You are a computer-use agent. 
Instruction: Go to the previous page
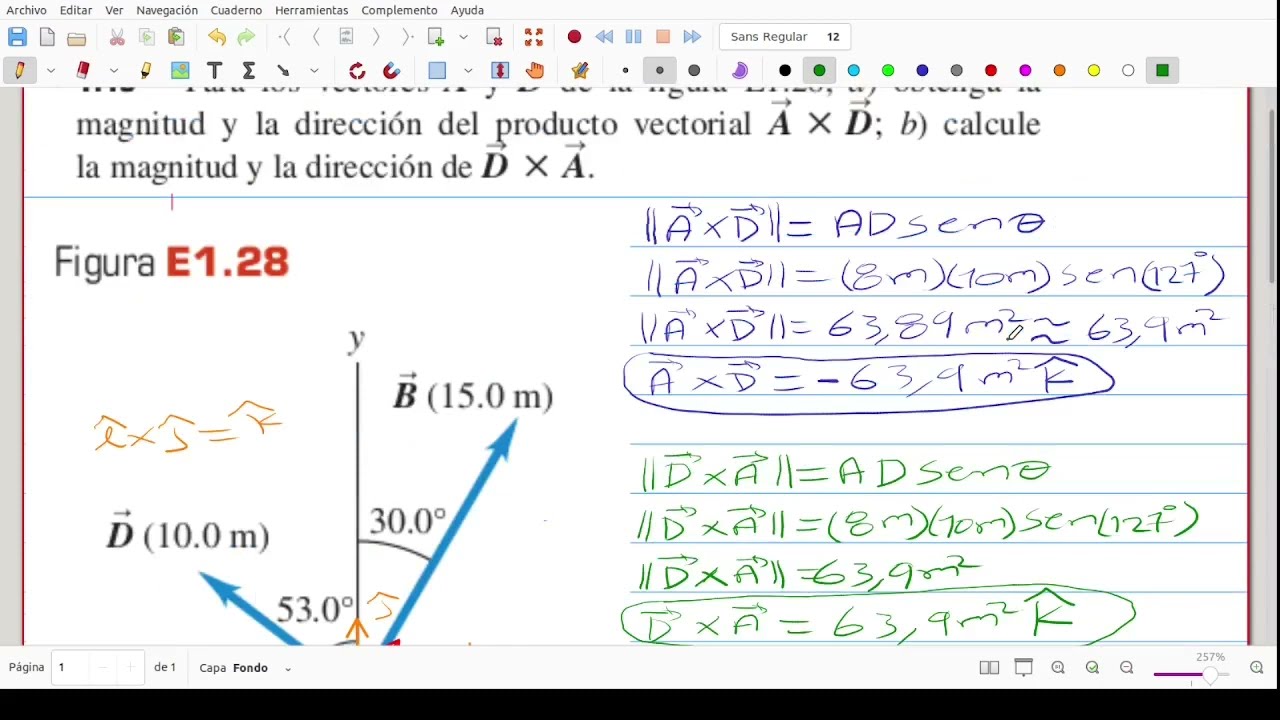[316, 37]
